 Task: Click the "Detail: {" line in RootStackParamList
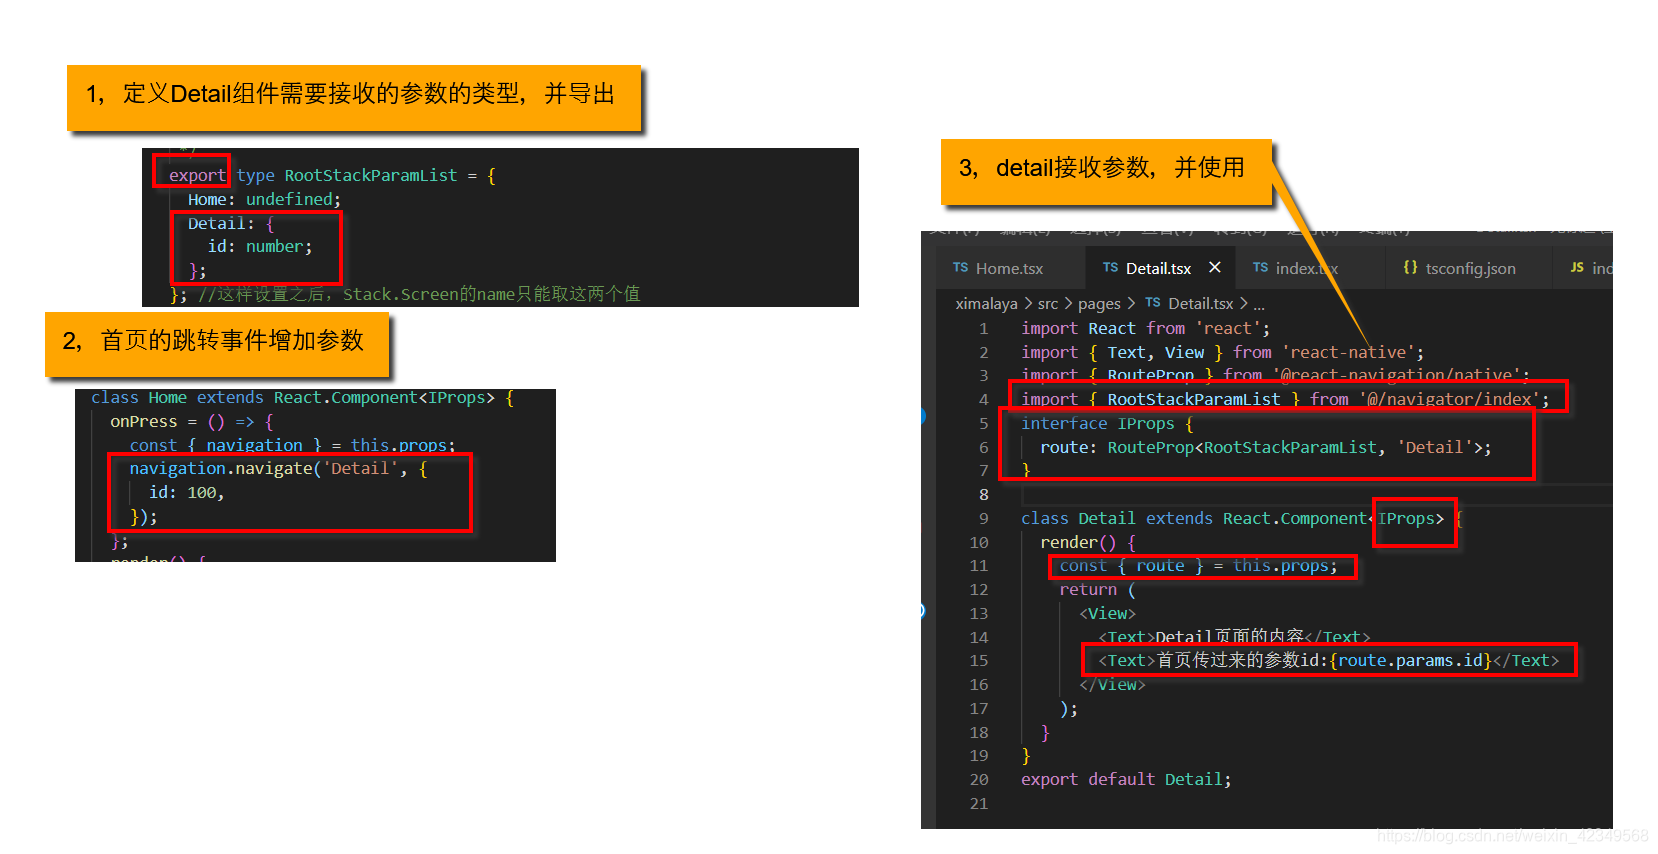click(231, 223)
